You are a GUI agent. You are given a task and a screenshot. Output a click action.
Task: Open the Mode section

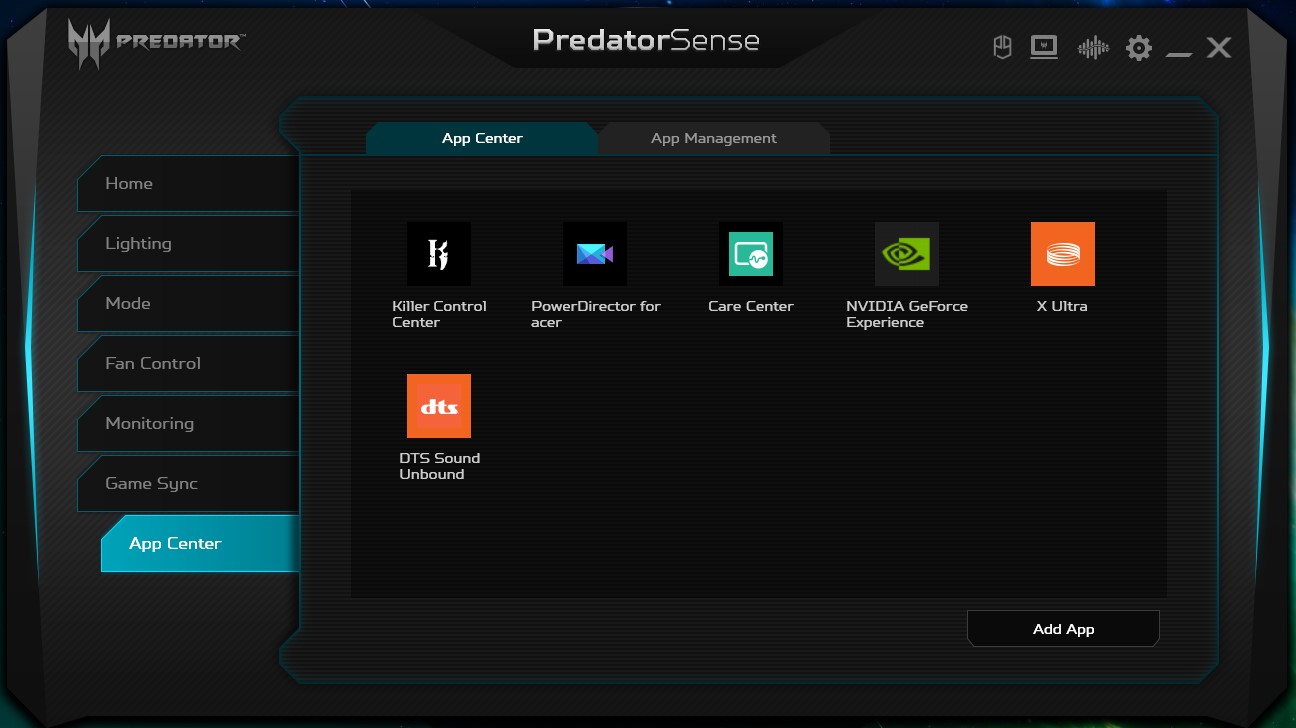click(x=188, y=304)
